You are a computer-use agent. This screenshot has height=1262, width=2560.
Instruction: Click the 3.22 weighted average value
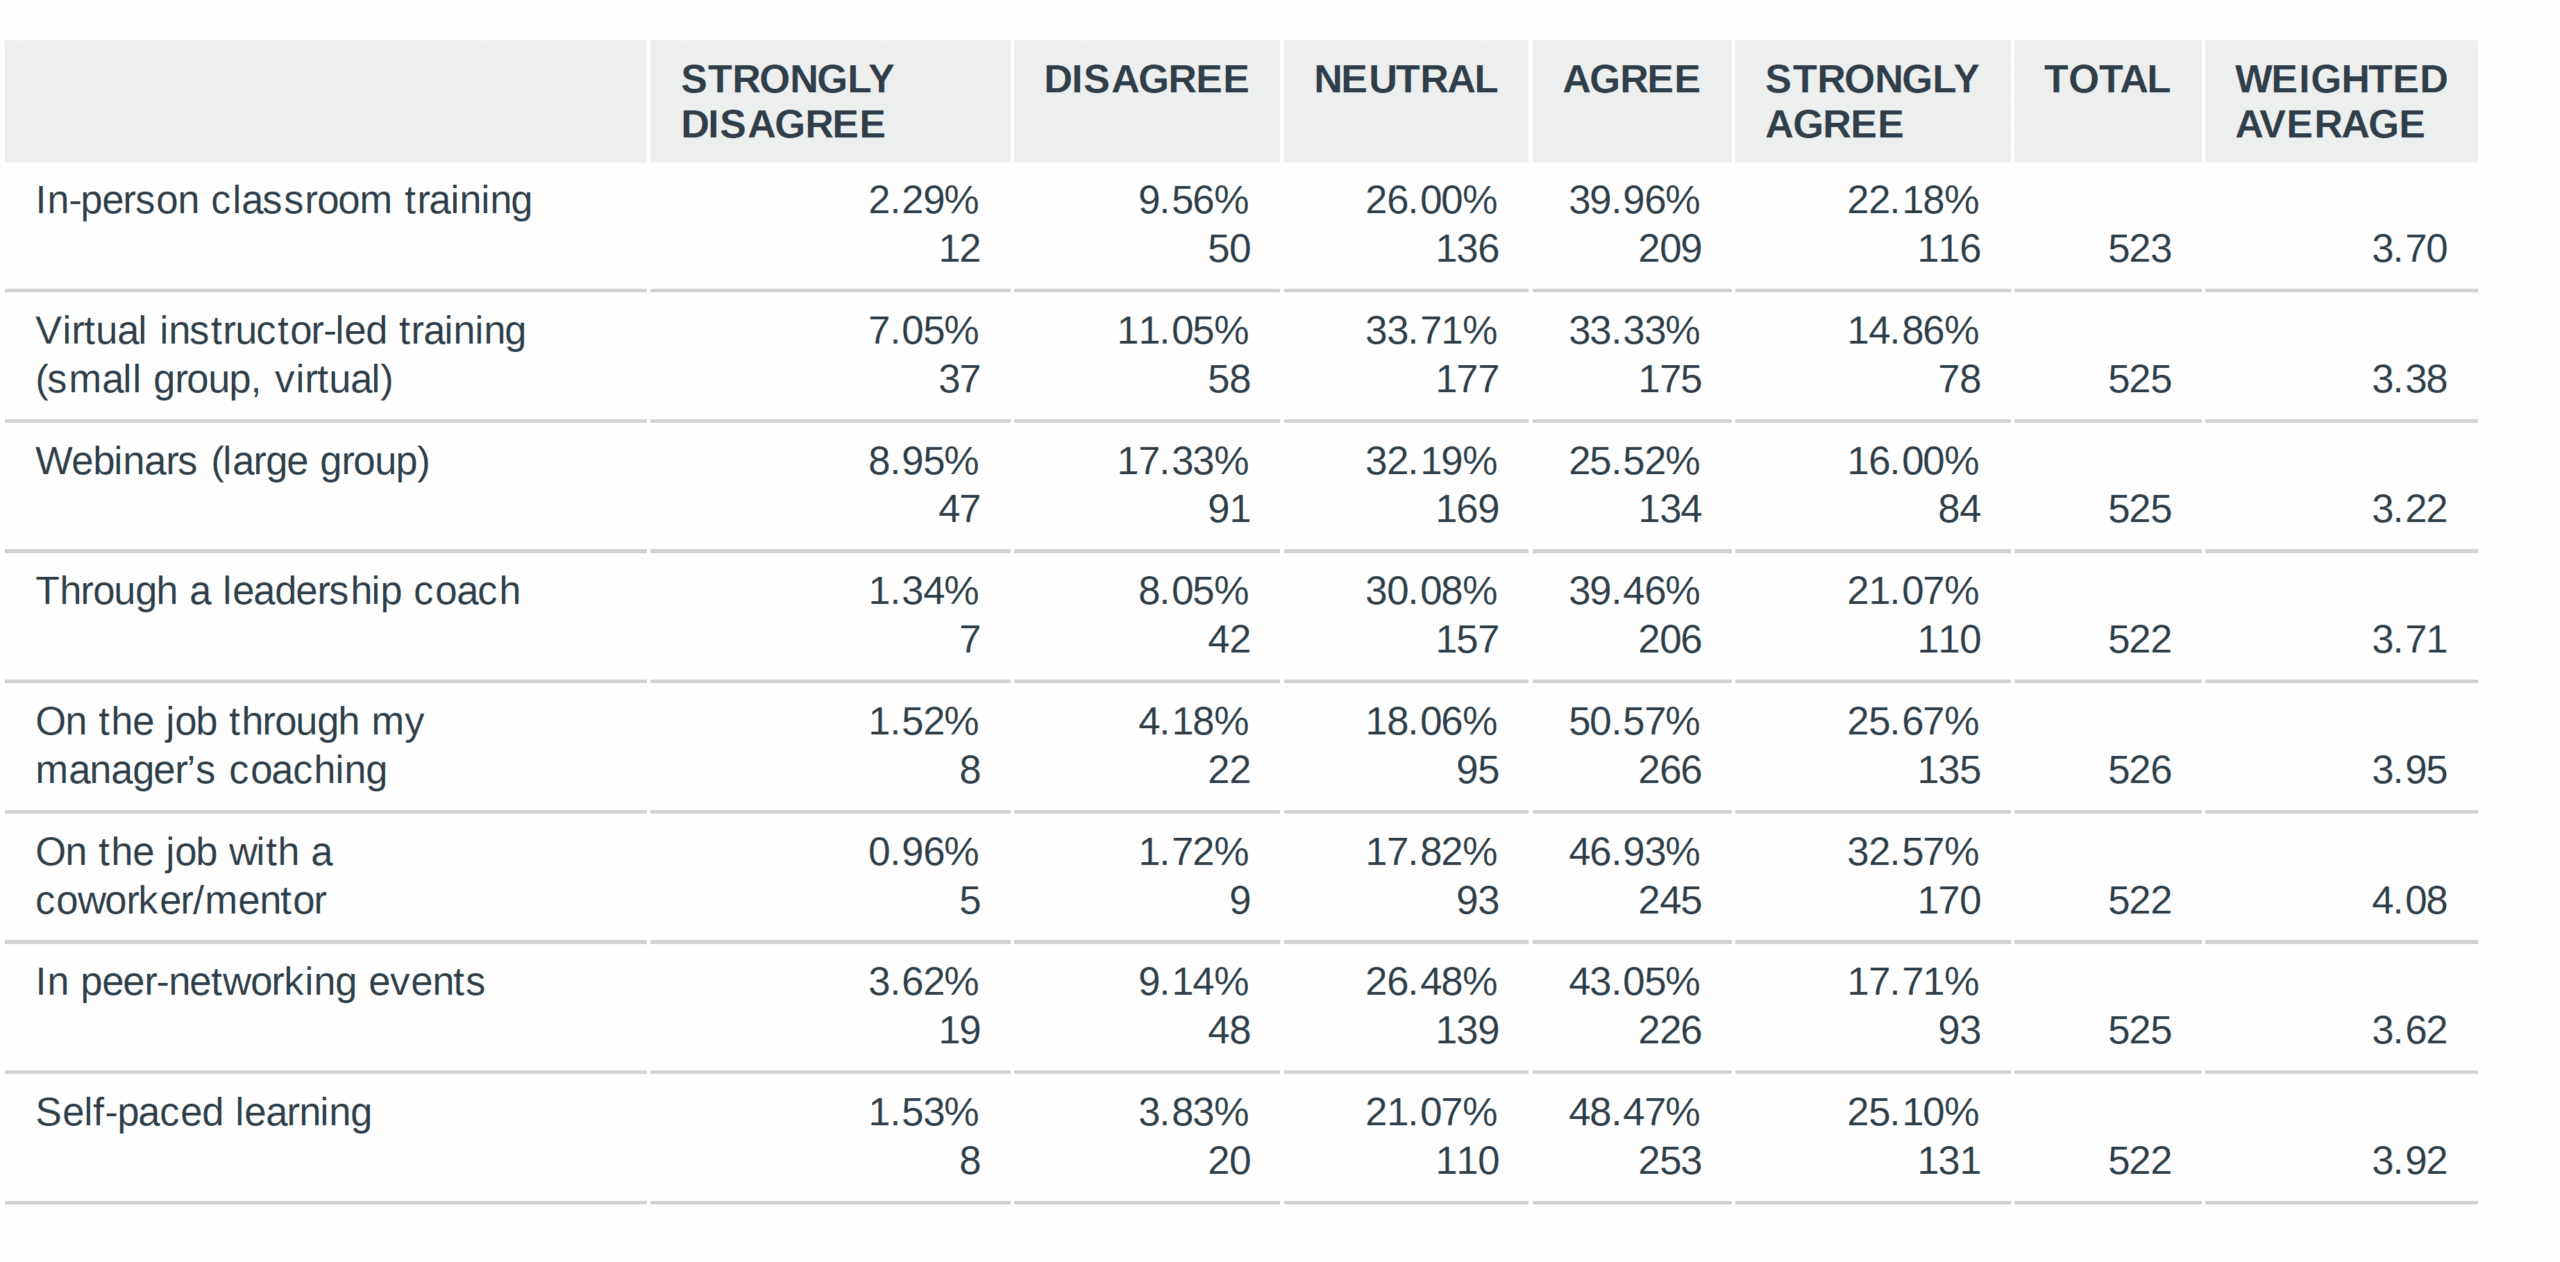pyautogui.click(x=2409, y=510)
